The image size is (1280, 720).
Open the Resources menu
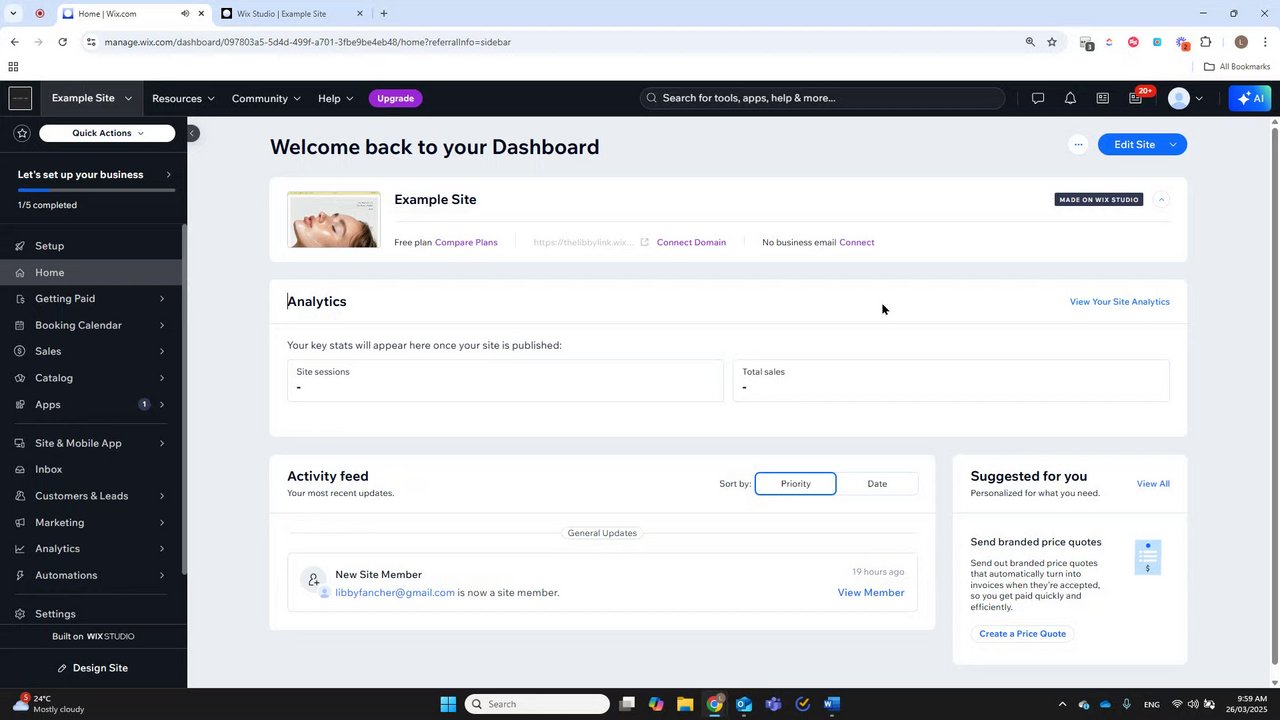[183, 98]
